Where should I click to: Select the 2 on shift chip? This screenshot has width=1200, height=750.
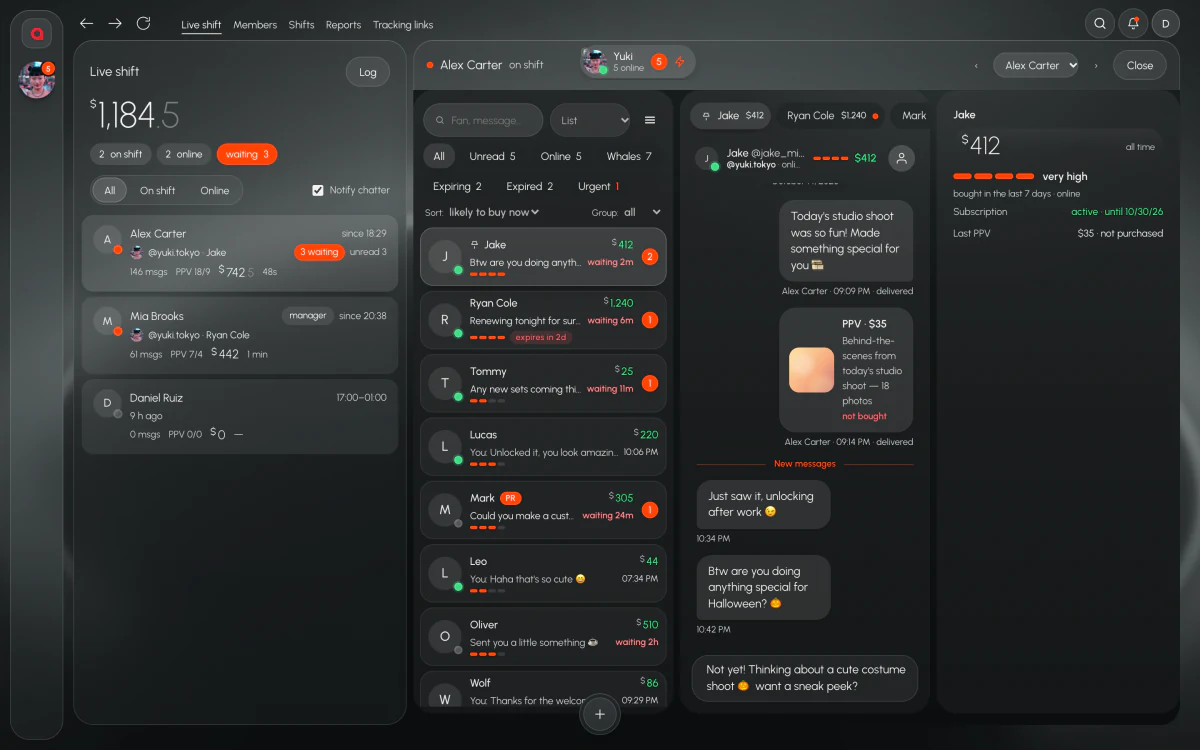click(x=120, y=154)
